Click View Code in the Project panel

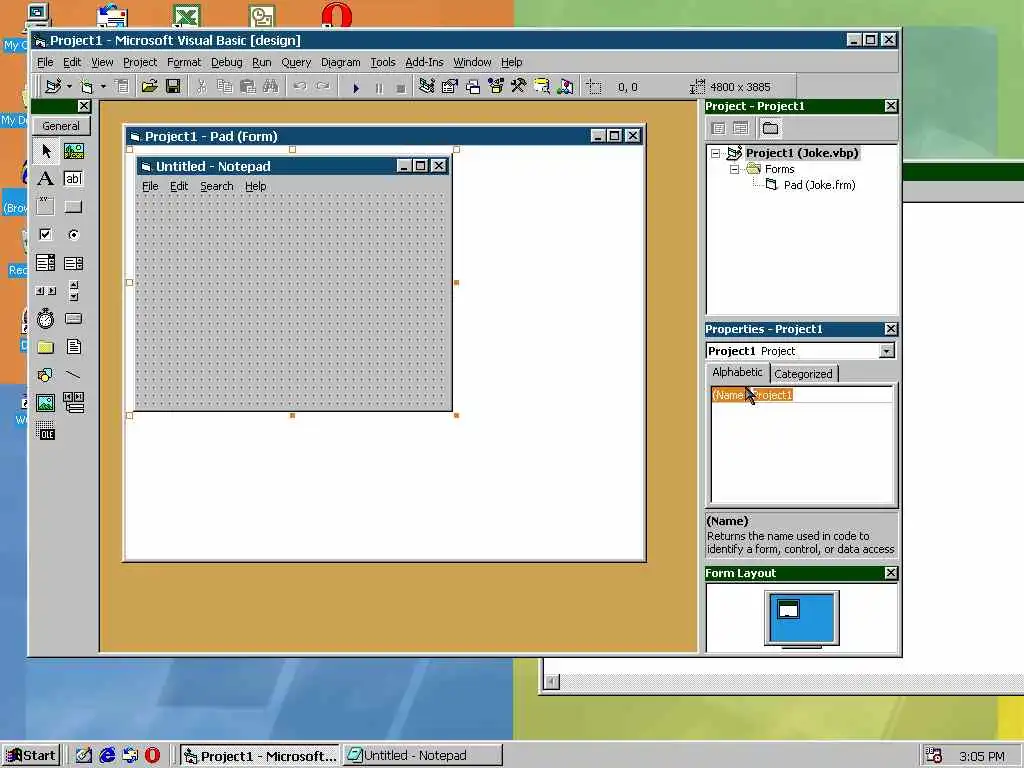(x=718, y=128)
